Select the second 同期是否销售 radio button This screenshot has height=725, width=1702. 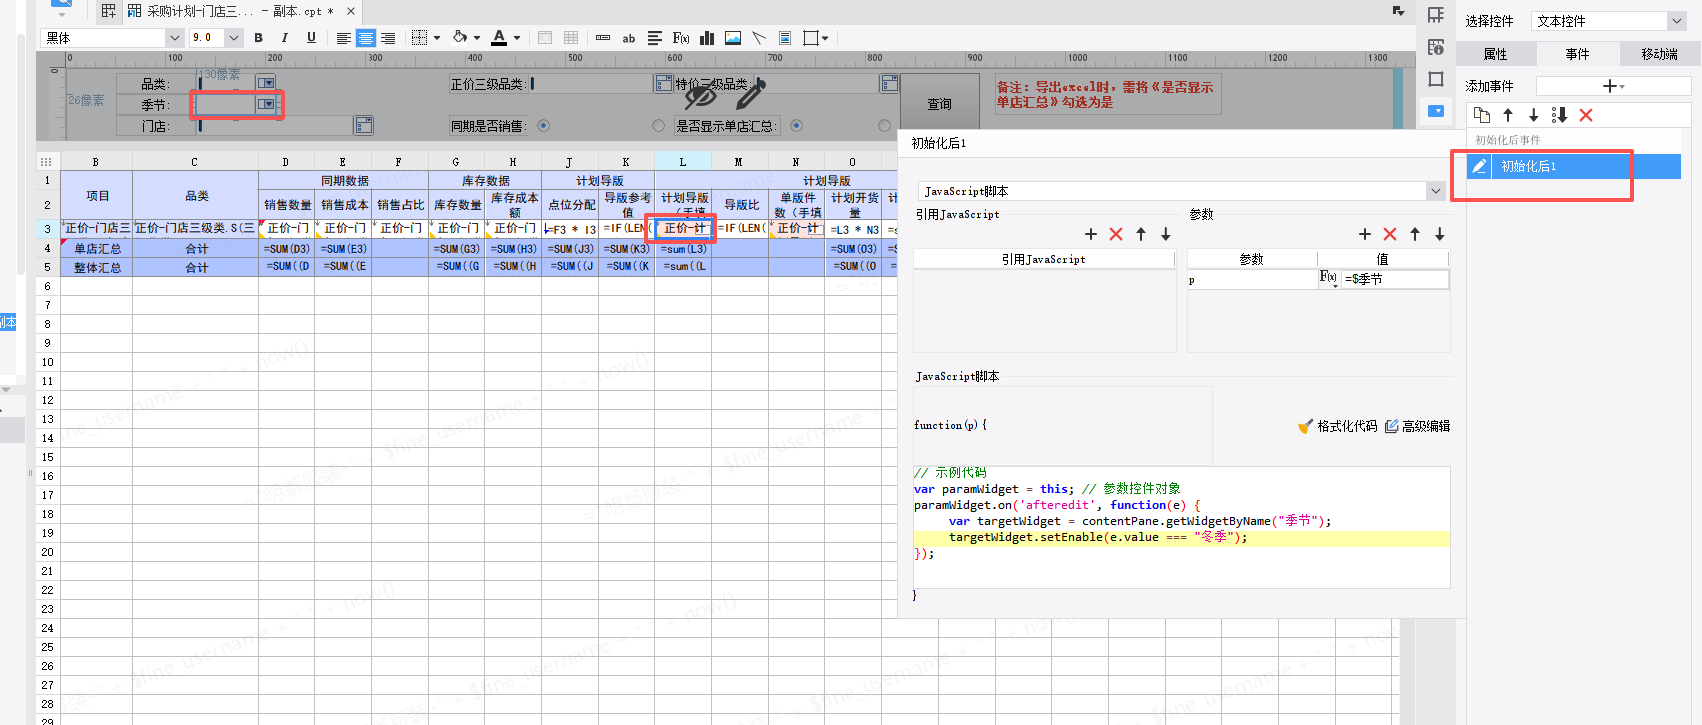tap(658, 126)
